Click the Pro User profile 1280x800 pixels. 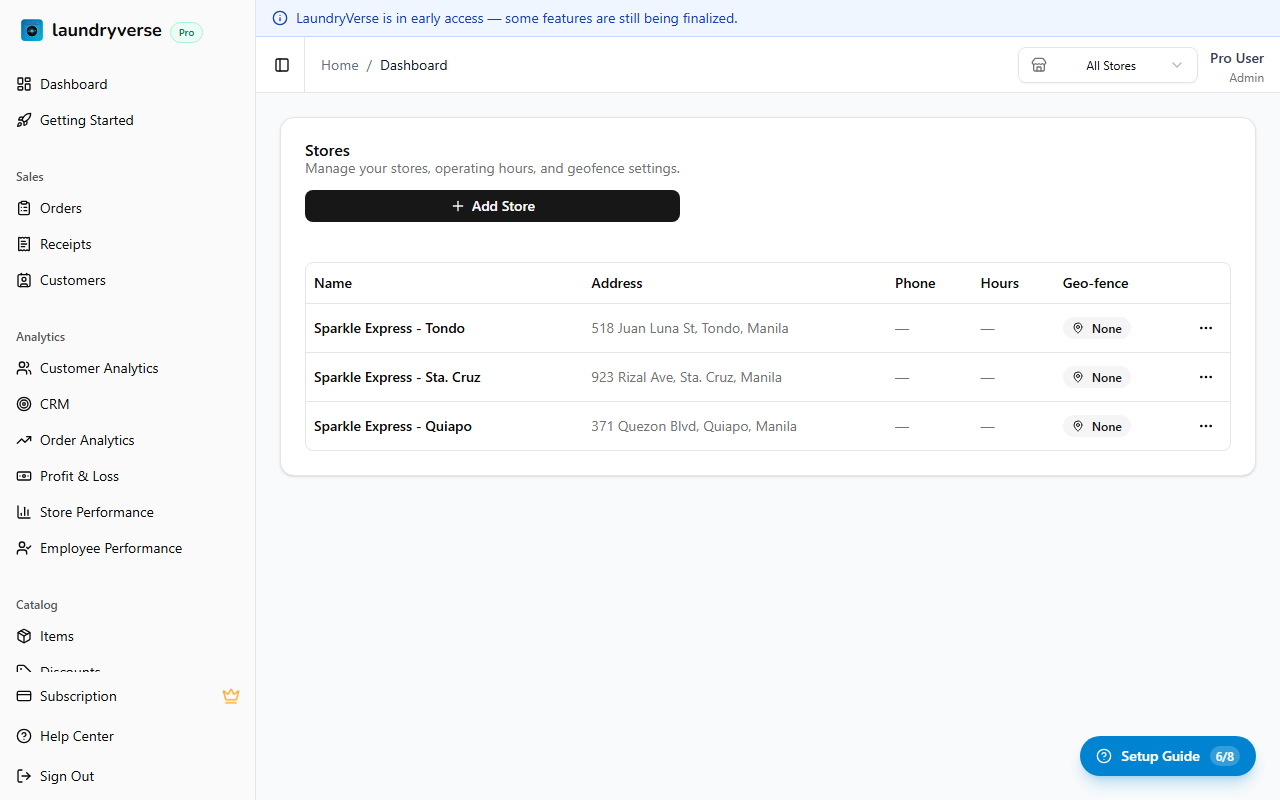click(1236, 66)
